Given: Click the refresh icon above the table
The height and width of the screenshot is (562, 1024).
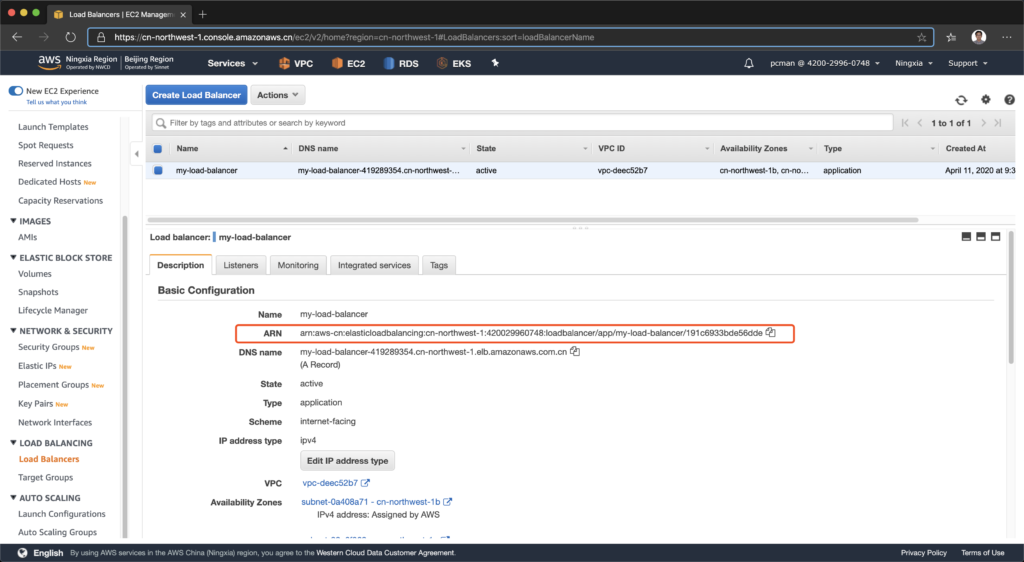Looking at the screenshot, I should (961, 100).
